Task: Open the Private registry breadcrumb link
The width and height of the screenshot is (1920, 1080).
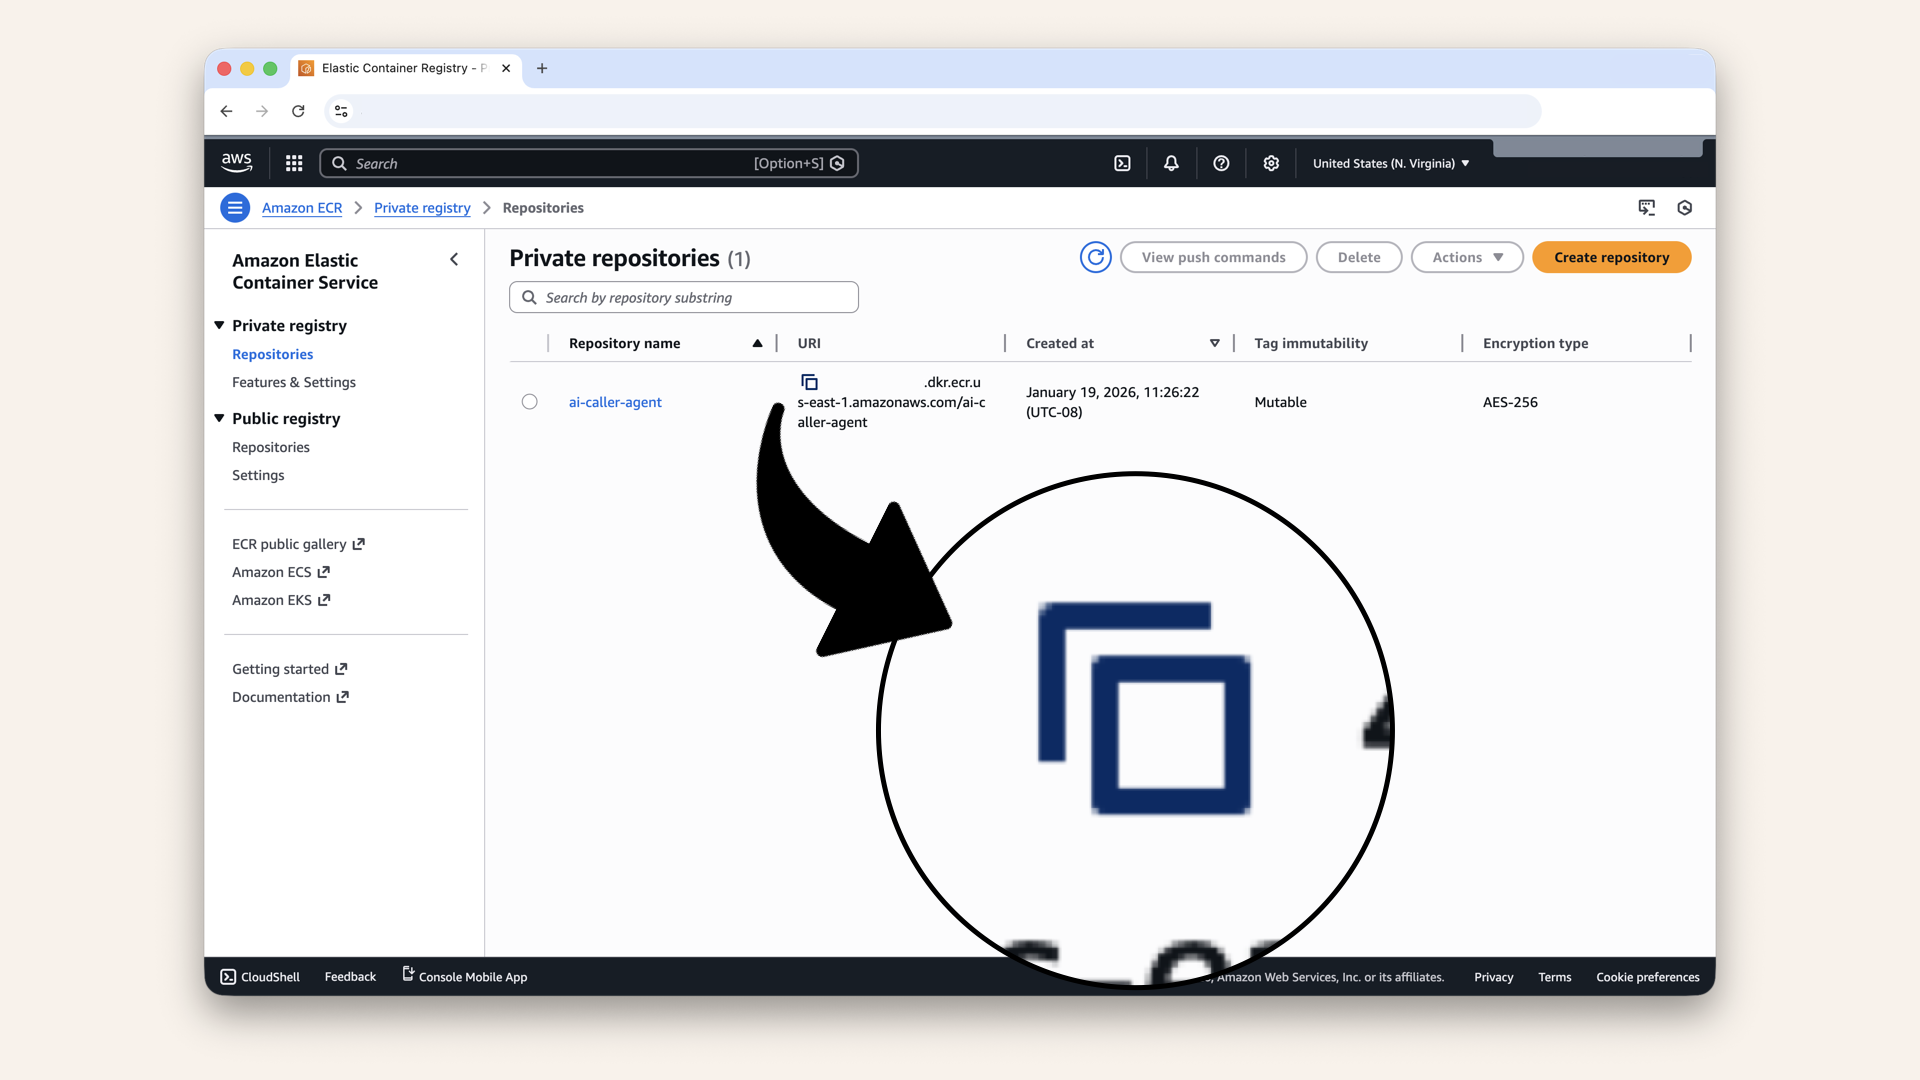Action: (x=422, y=208)
